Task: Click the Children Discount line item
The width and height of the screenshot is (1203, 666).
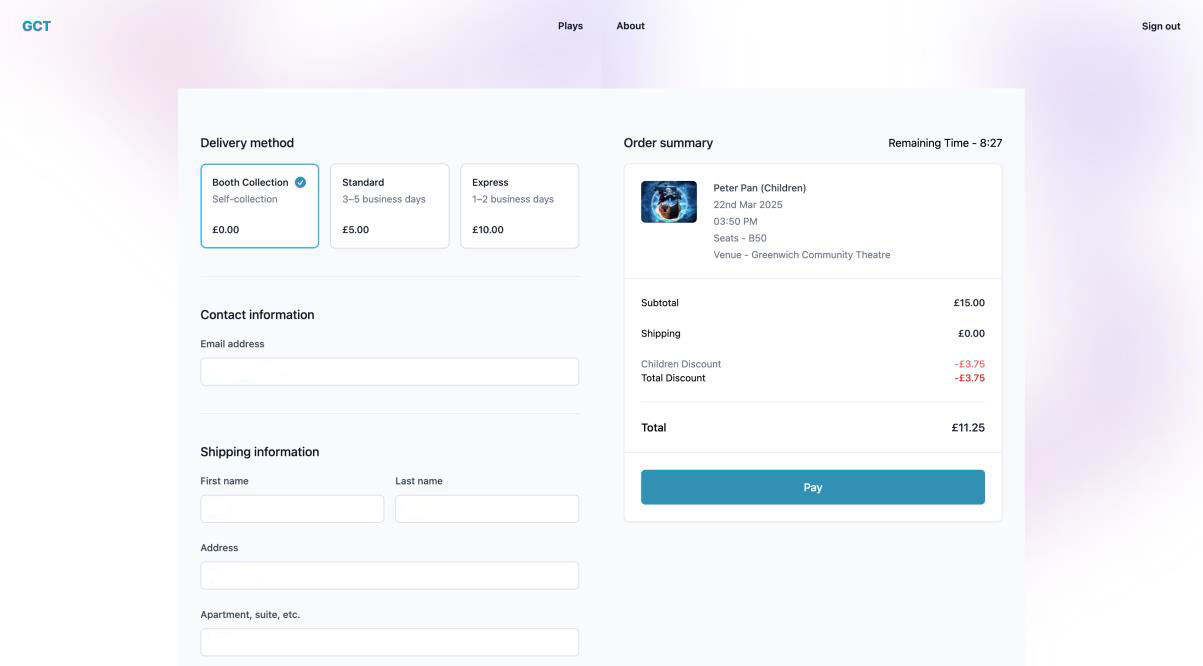Action: click(682, 363)
